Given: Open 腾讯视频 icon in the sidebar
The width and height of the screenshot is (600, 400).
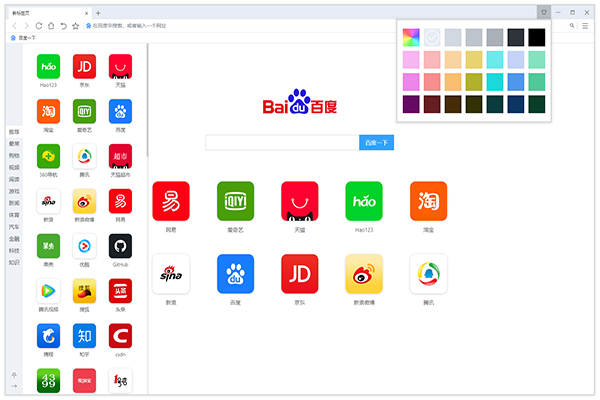Looking at the screenshot, I should click(x=48, y=291).
